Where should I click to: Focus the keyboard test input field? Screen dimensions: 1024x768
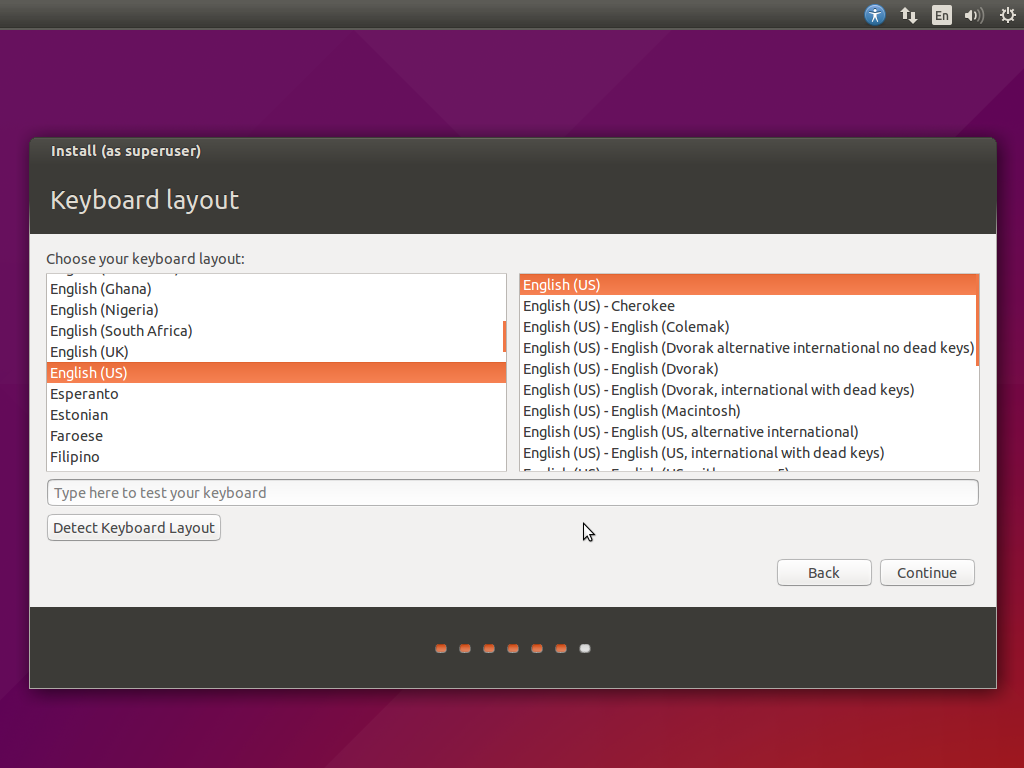(513, 492)
